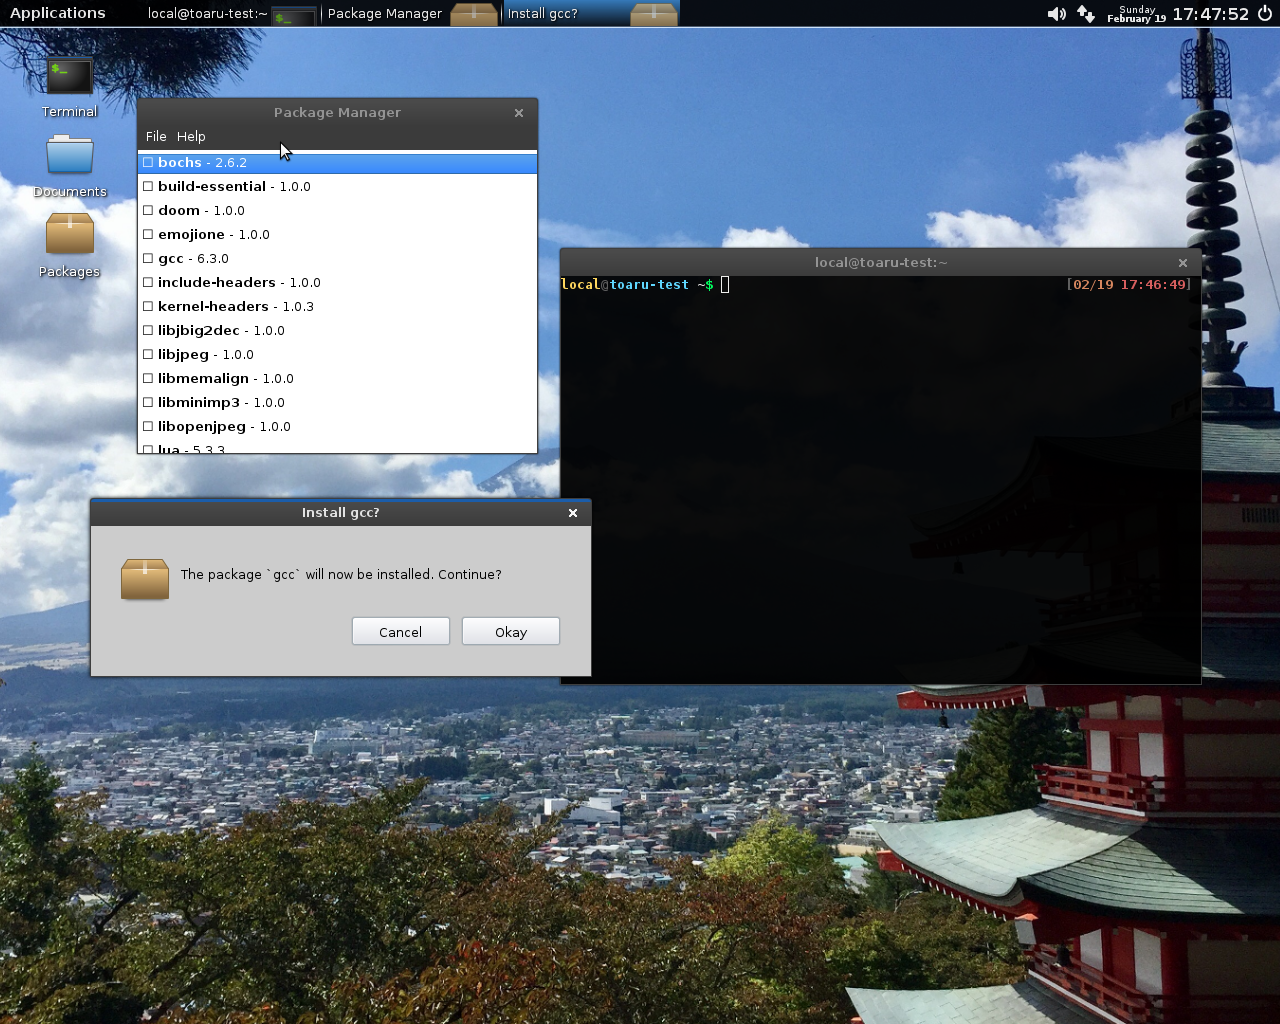Screen dimensions: 1280x1024
Task: Click the Okay button
Action: [x=511, y=632]
